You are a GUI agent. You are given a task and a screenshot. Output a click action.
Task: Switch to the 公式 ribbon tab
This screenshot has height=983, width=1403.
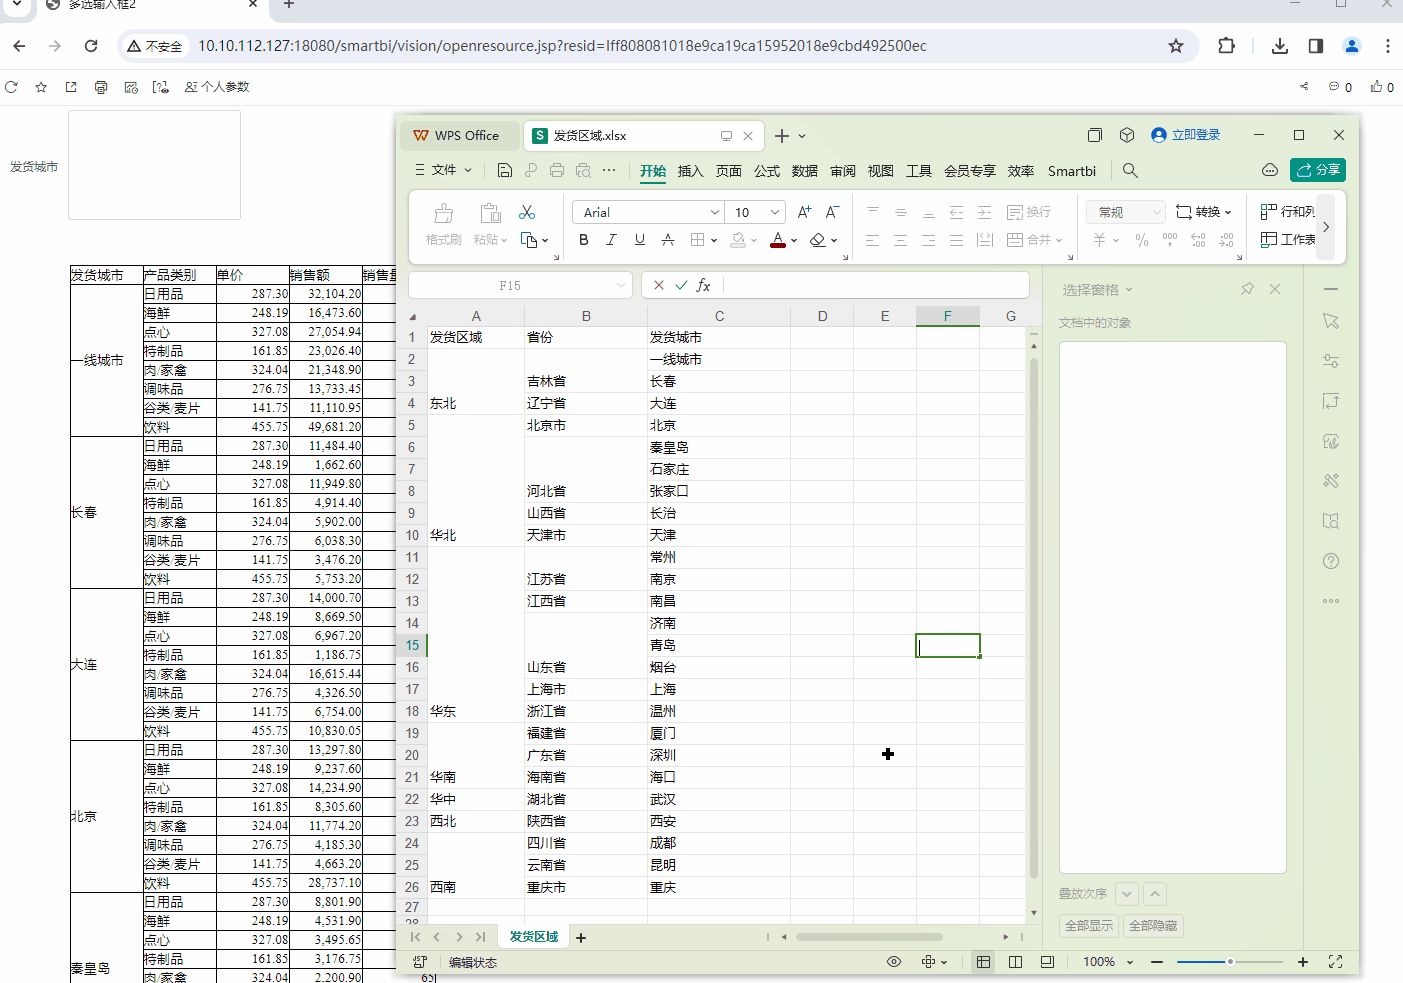[x=767, y=171]
